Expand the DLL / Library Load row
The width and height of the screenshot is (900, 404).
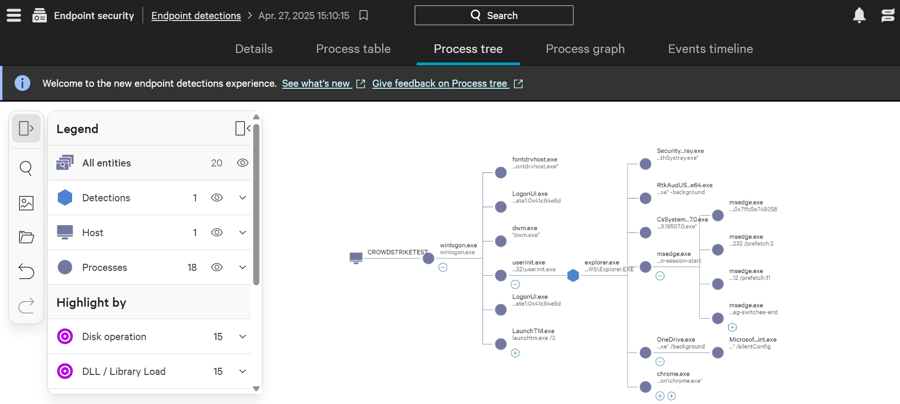(x=242, y=372)
